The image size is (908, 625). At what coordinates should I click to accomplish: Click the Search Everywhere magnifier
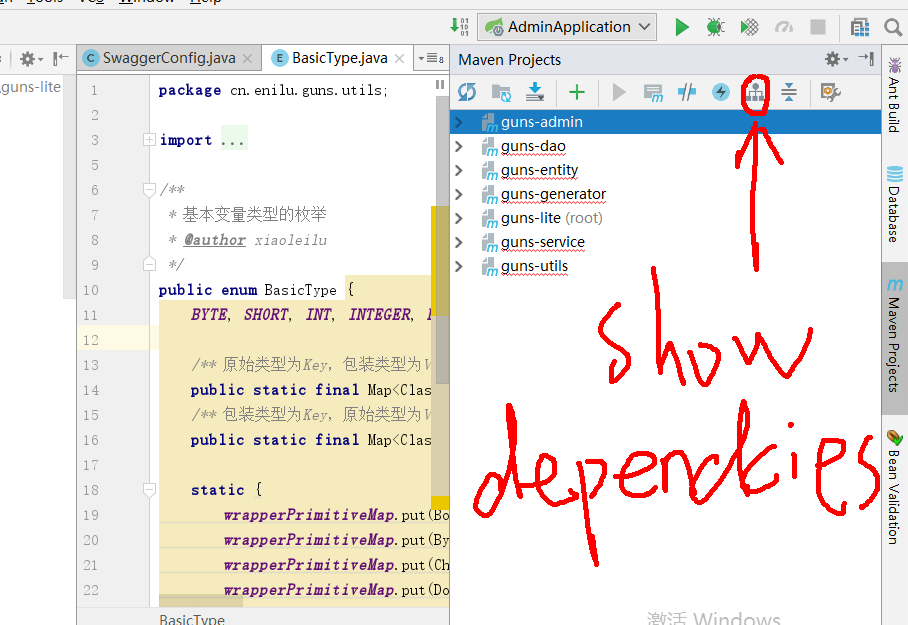tap(894, 27)
